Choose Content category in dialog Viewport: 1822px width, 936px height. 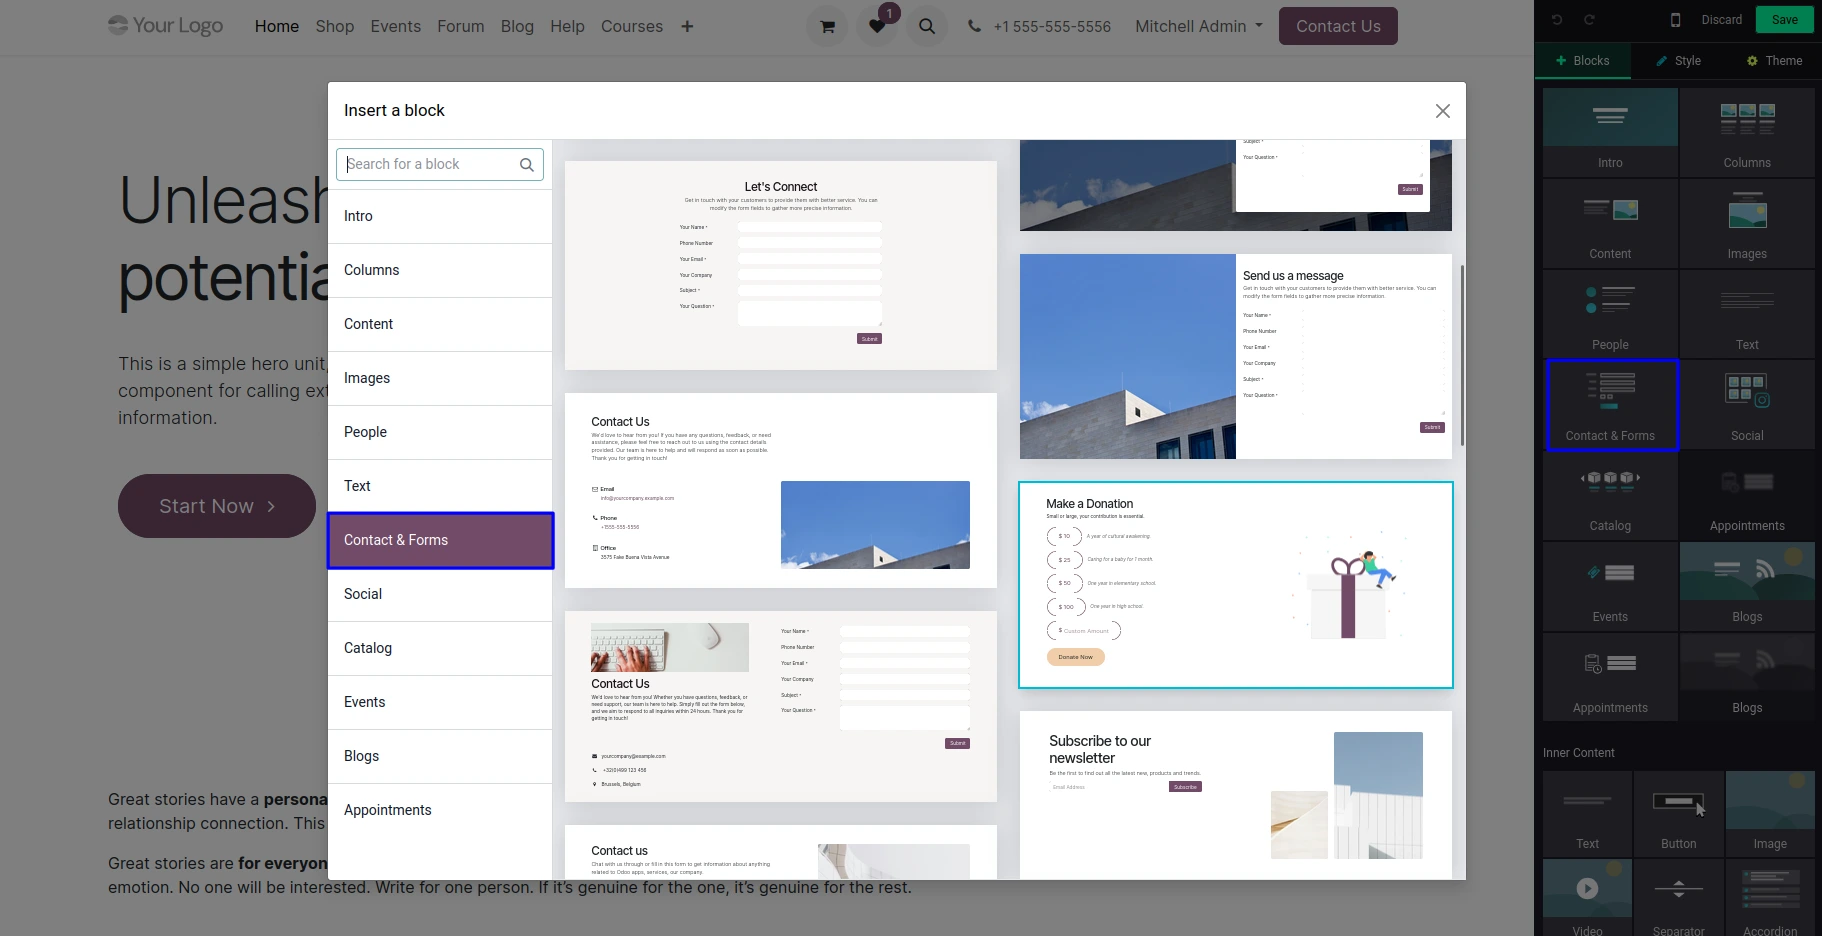(x=440, y=324)
